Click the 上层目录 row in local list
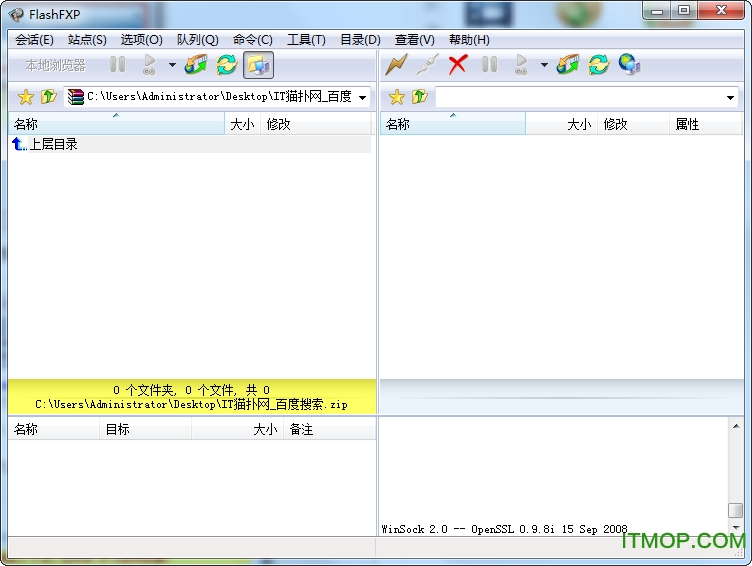 [189, 144]
